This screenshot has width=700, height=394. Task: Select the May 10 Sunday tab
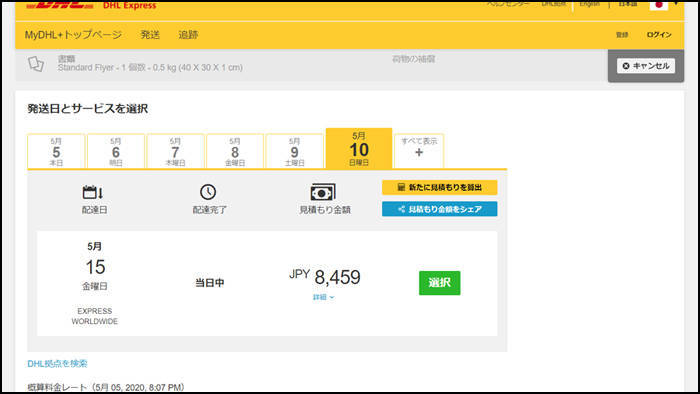pyautogui.click(x=359, y=149)
